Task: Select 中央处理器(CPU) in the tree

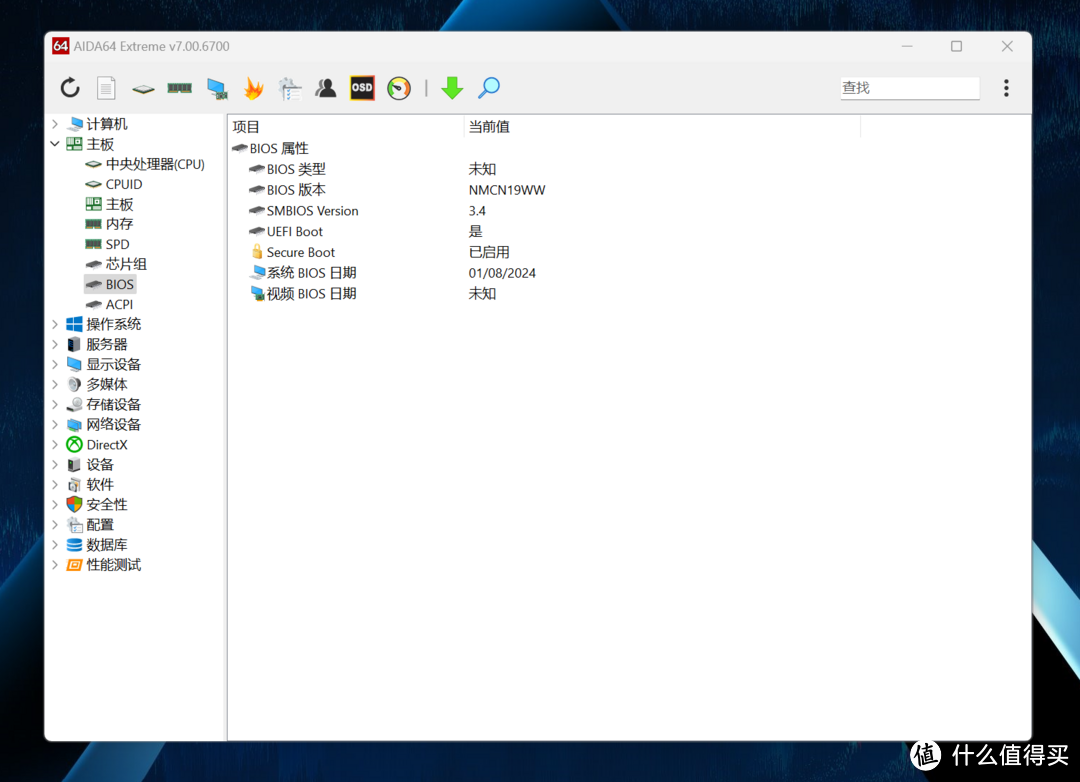Action: 145,164
